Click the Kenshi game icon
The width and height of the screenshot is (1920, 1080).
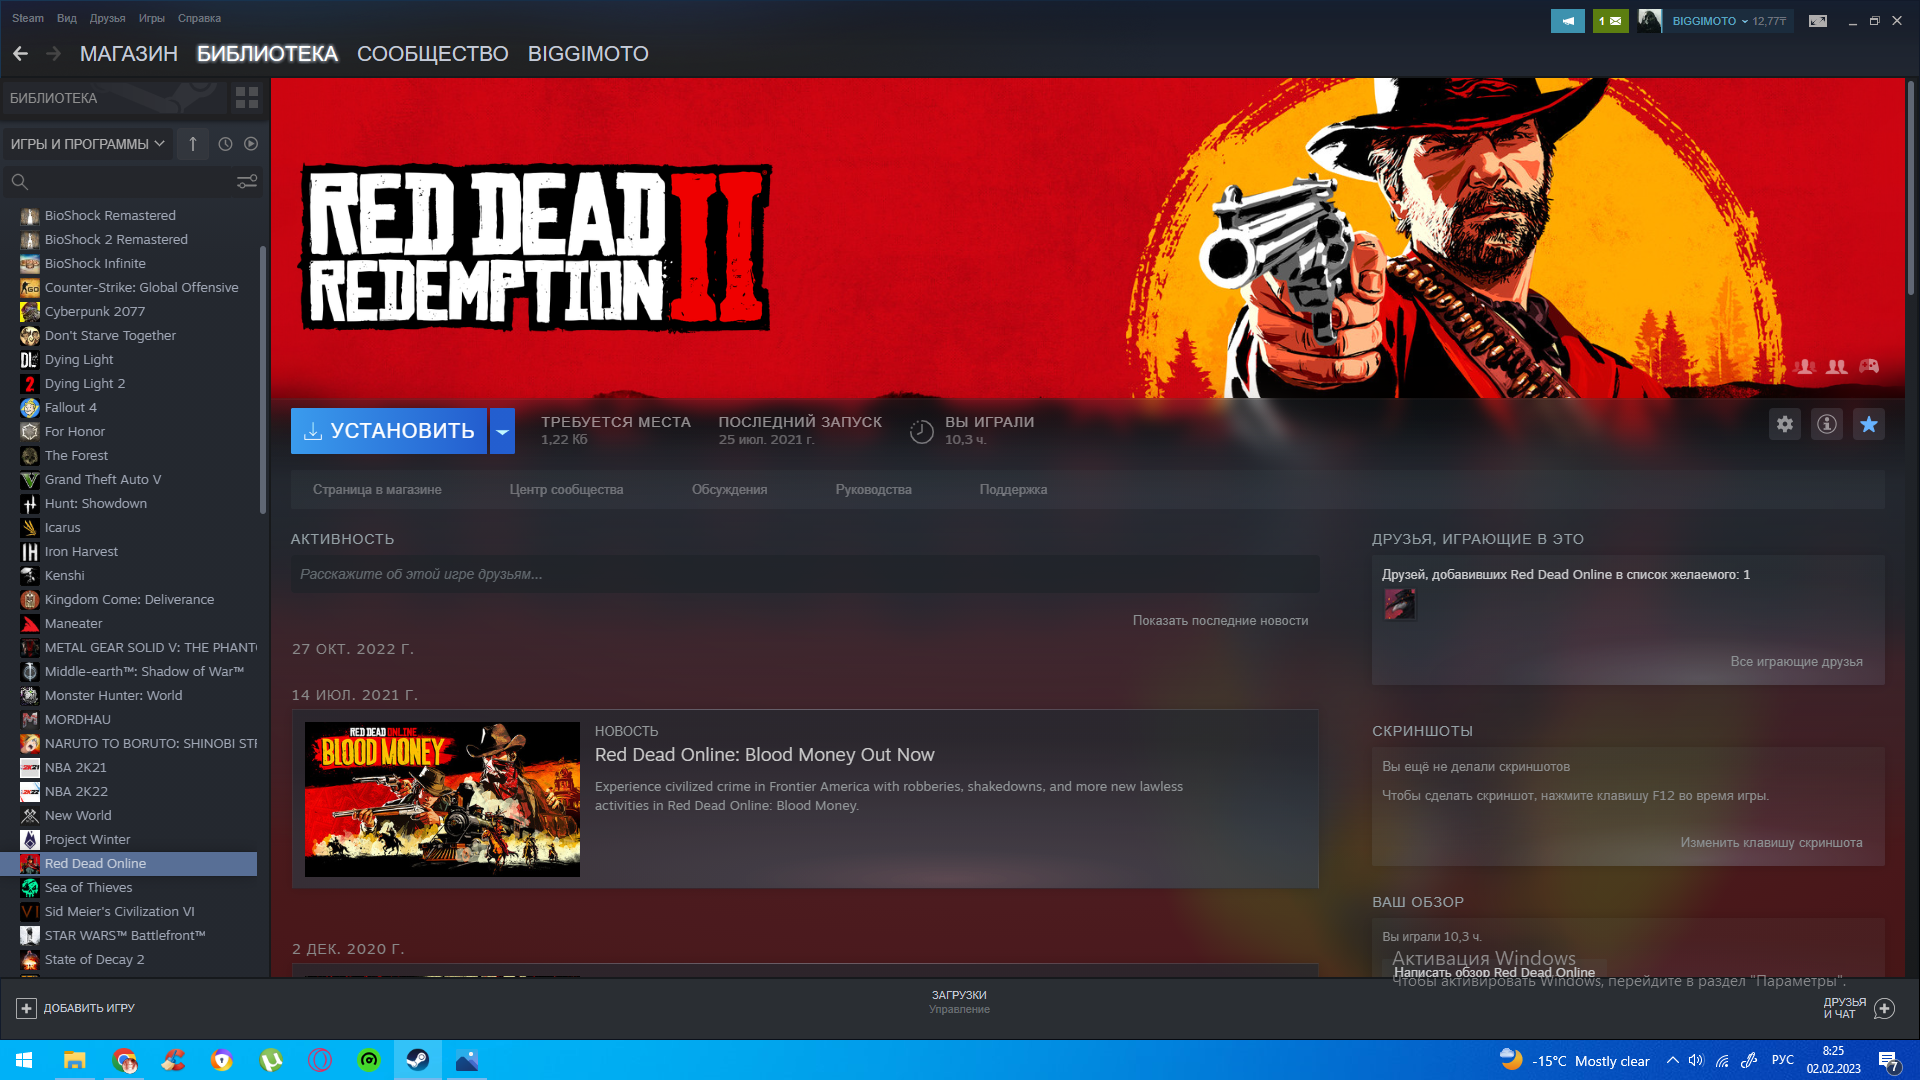[x=30, y=576]
